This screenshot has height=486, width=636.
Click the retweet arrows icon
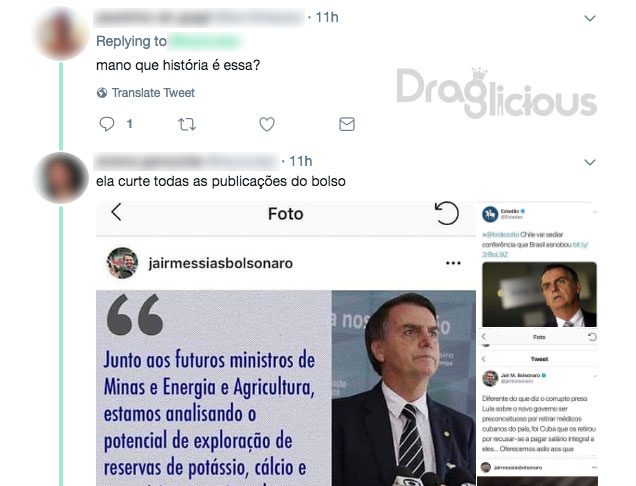[x=187, y=124]
